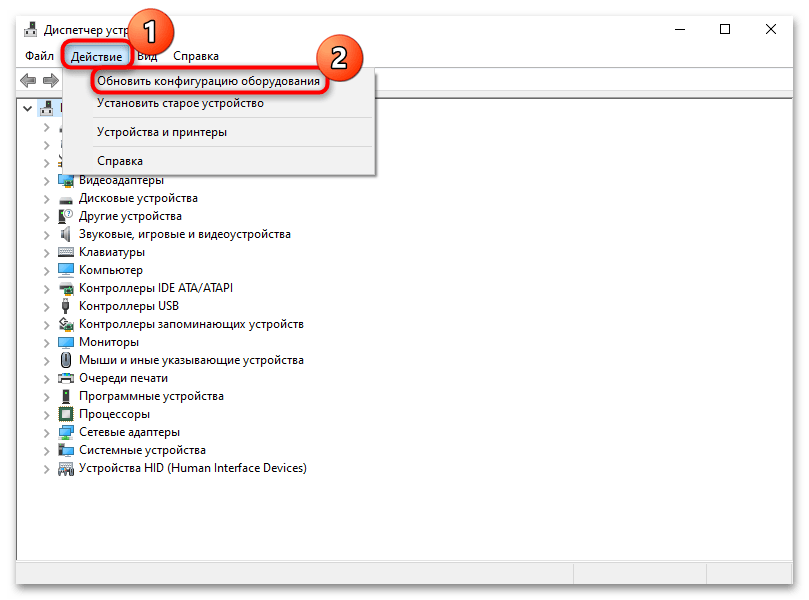Click the printer icon for Очереди печати
The image size is (809, 600).
click(x=66, y=378)
